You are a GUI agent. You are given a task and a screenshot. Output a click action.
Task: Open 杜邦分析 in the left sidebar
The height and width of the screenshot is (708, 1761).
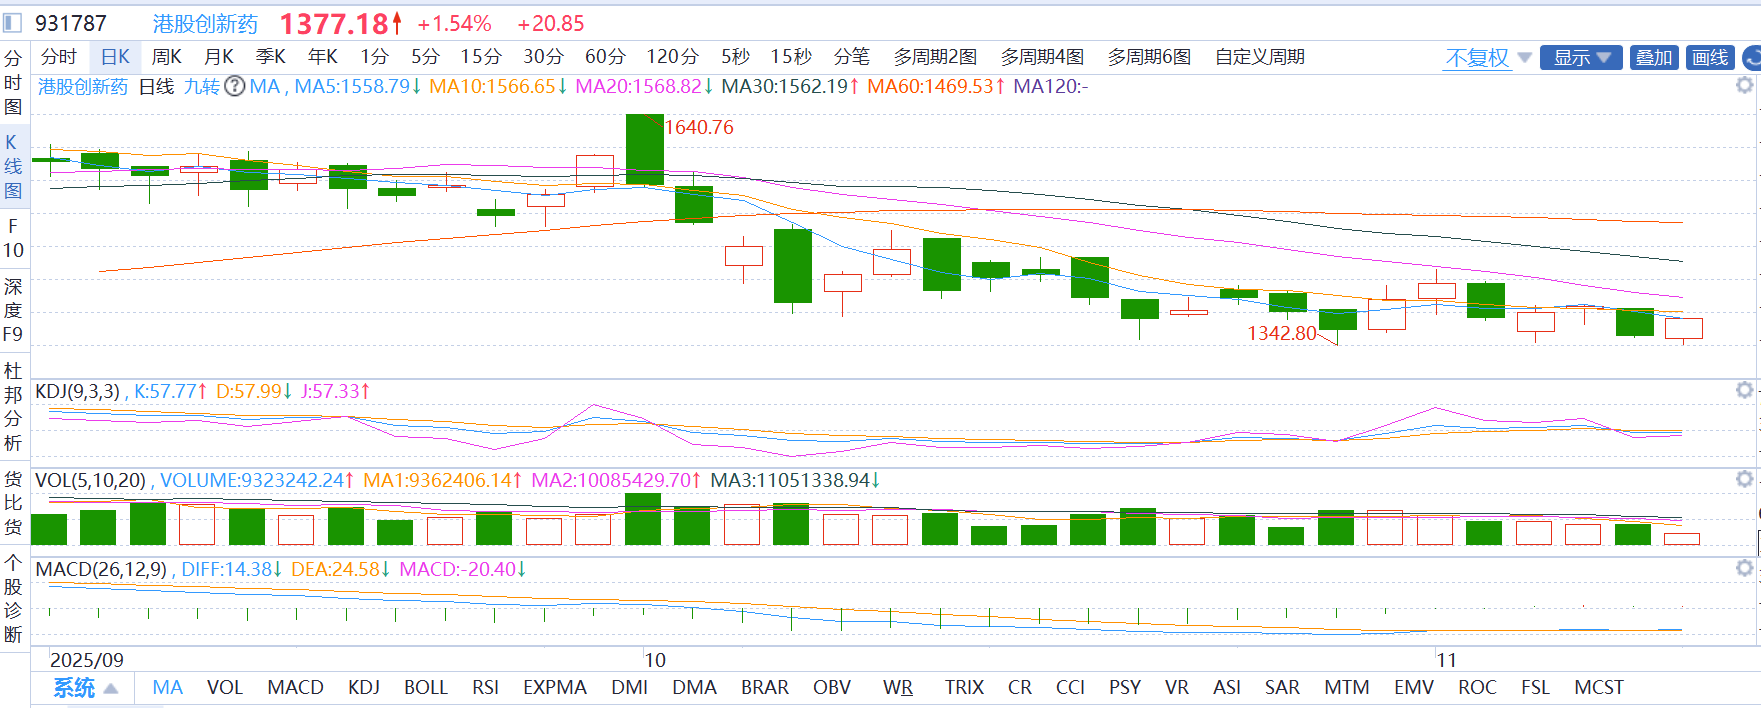tap(13, 406)
